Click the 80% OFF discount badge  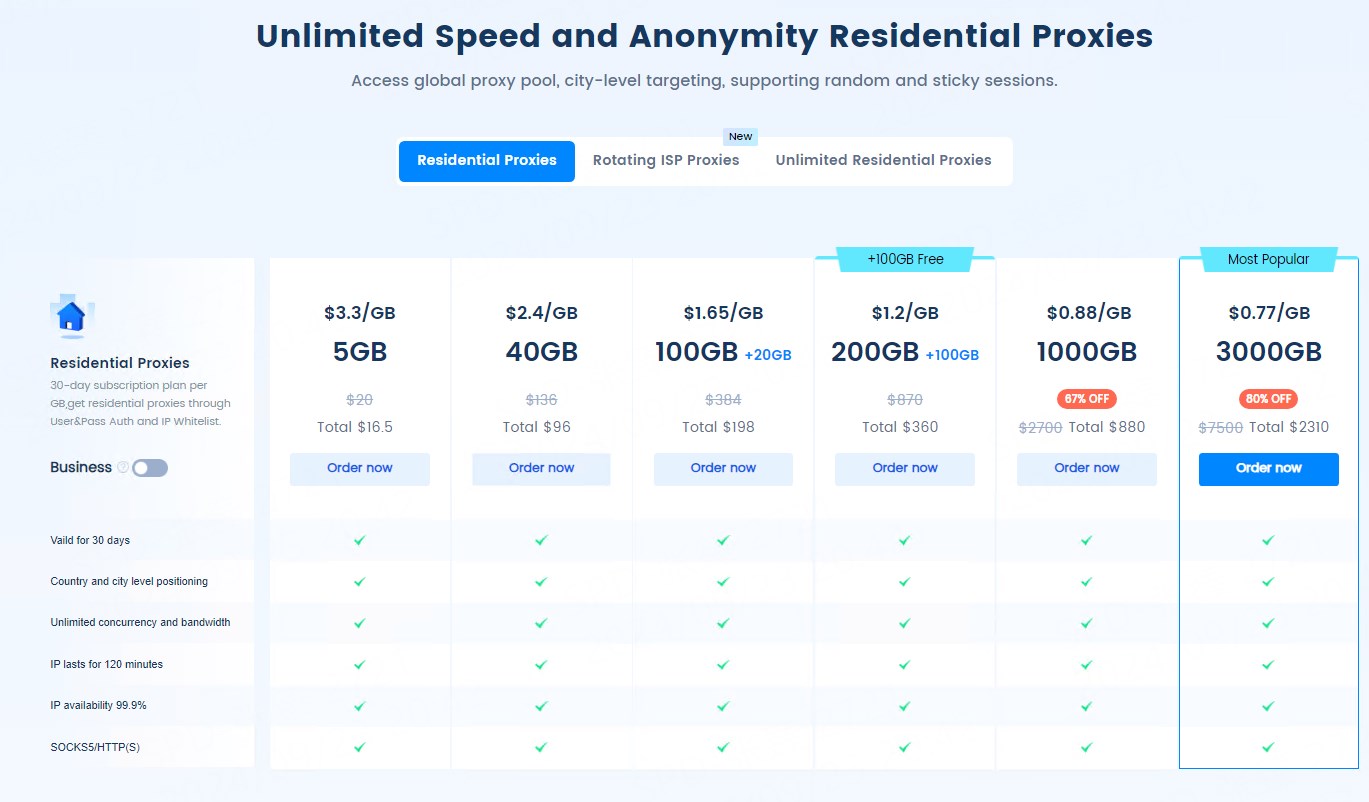tap(1268, 399)
